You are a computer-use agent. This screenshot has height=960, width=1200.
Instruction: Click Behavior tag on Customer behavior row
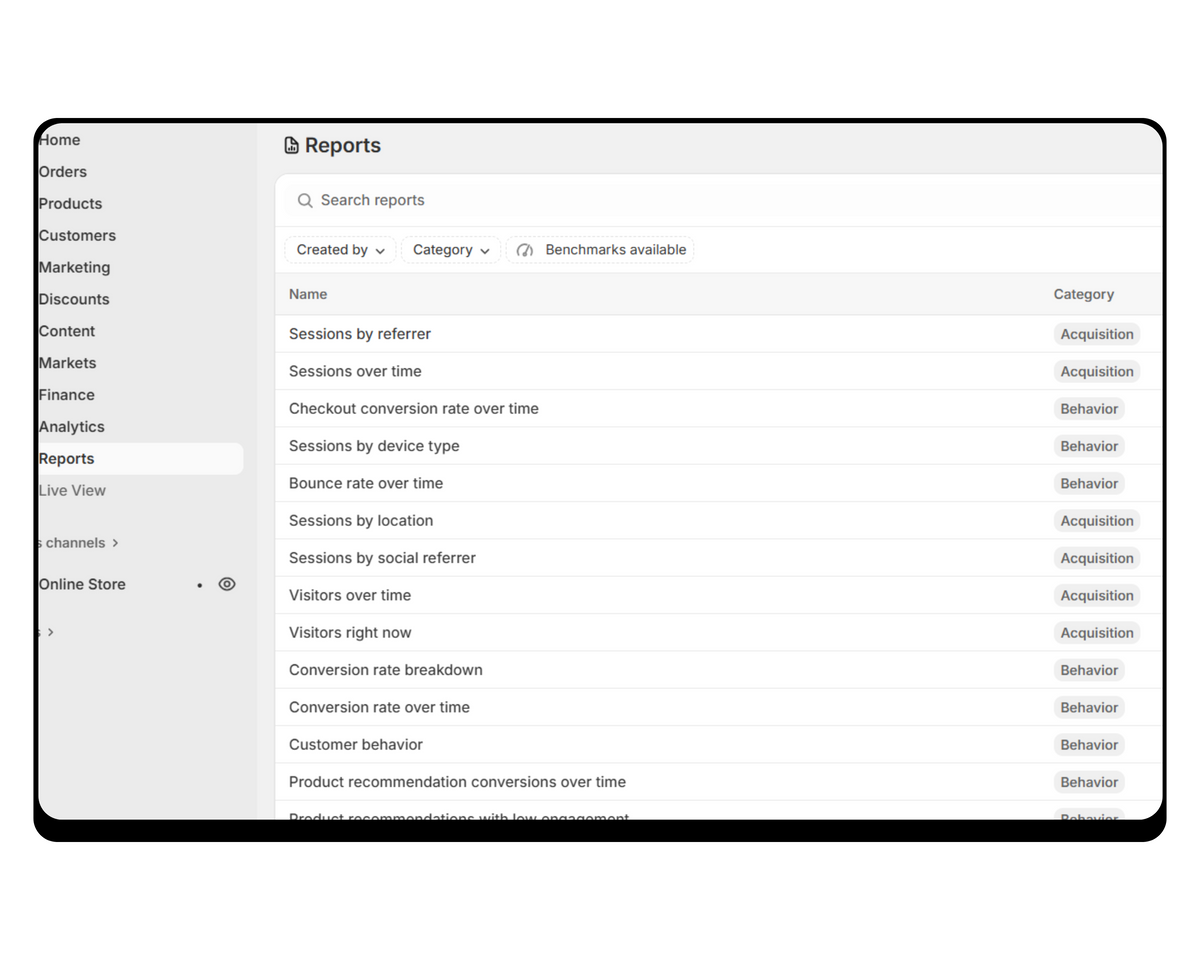(1089, 745)
